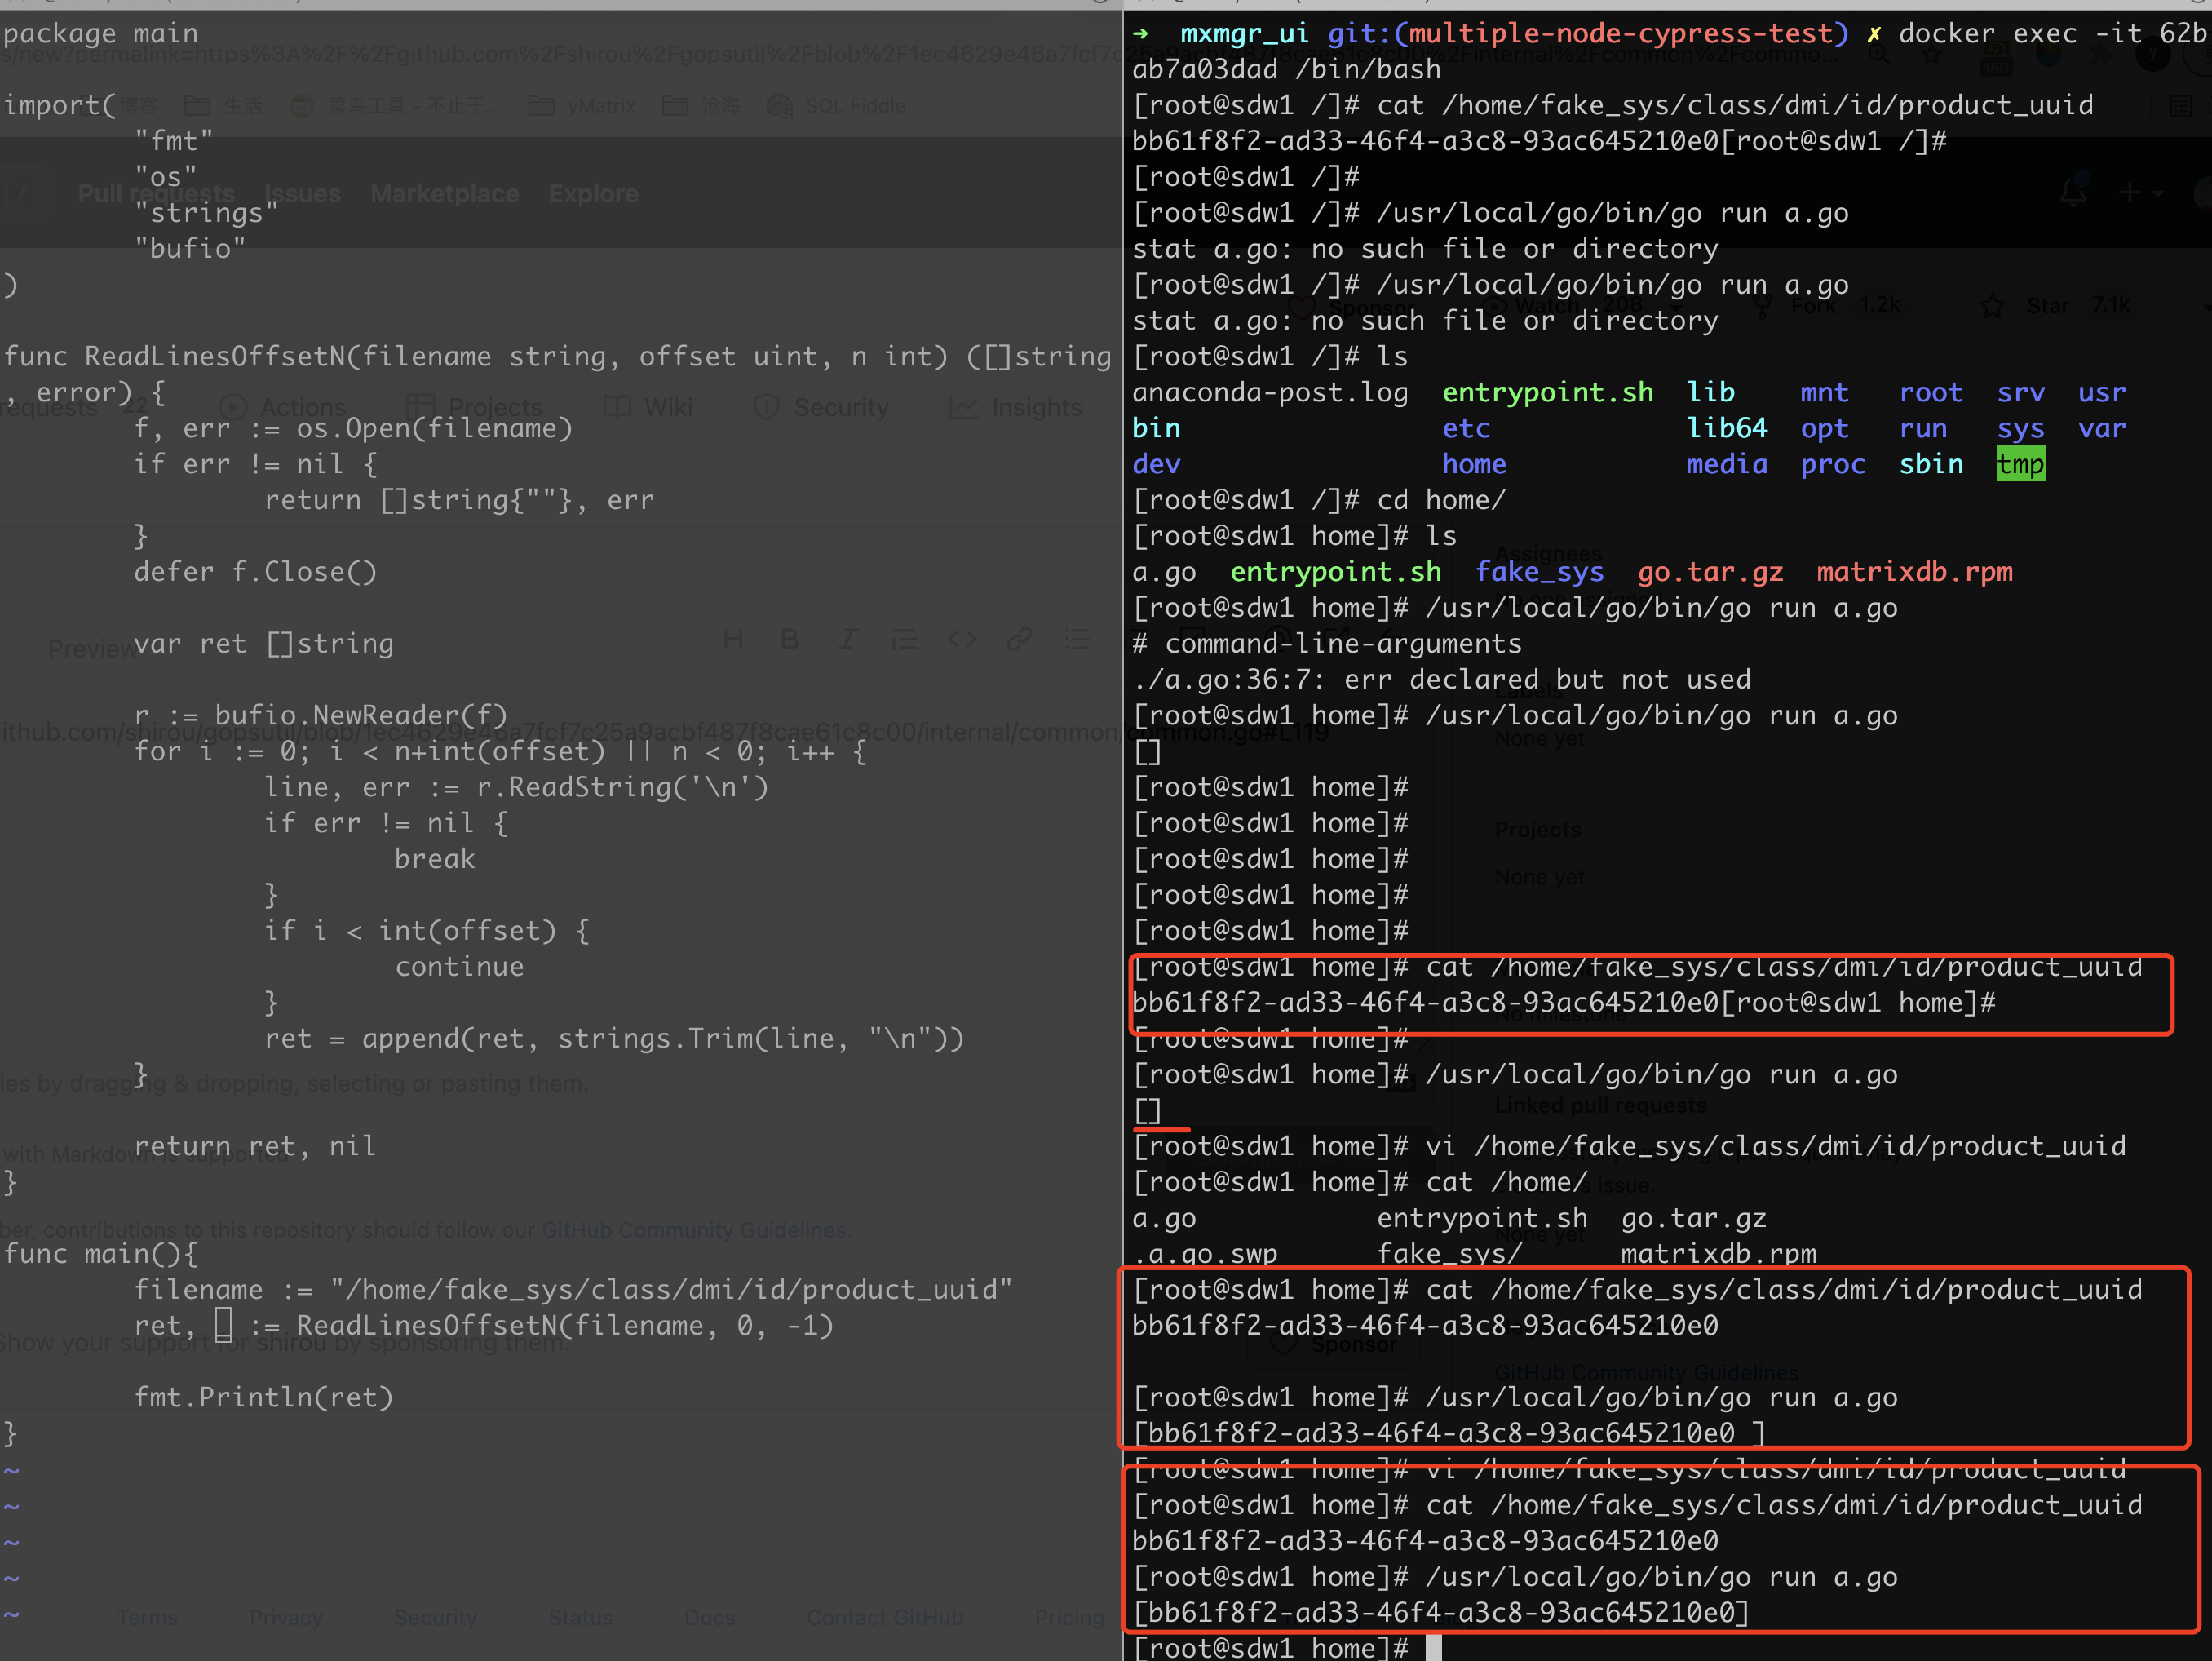This screenshot has width=2212, height=1661.
Task: Click the 'proc' directory in ls output
Action: (x=1833, y=464)
